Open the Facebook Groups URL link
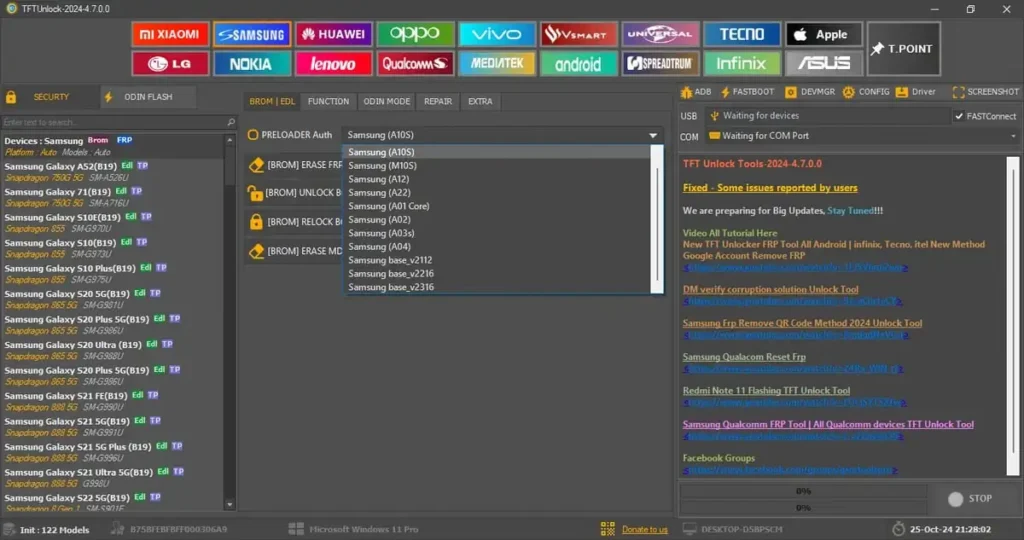The height and width of the screenshot is (540, 1024). click(790, 470)
